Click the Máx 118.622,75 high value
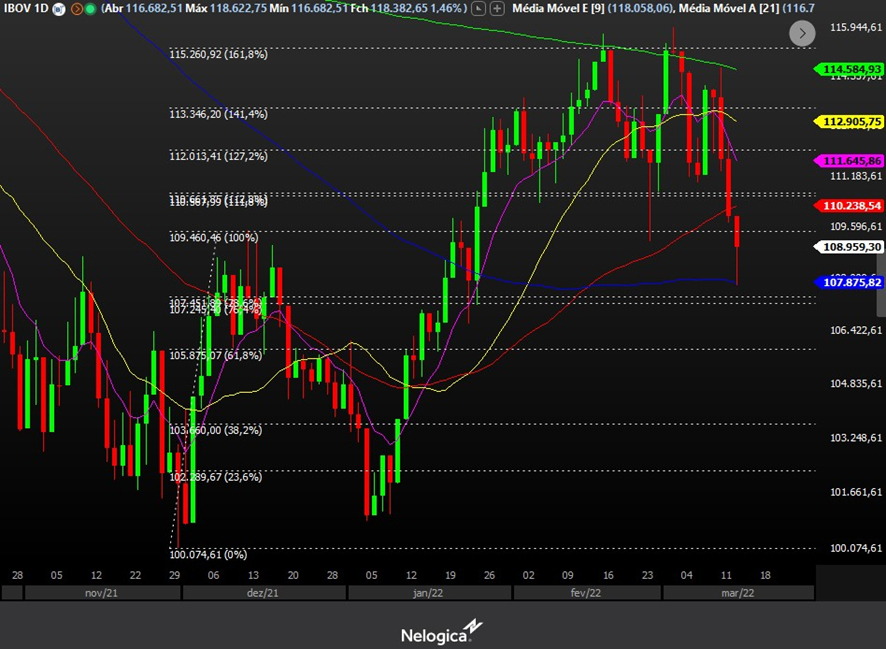Image resolution: width=886 pixels, height=649 pixels. (x=226, y=8)
